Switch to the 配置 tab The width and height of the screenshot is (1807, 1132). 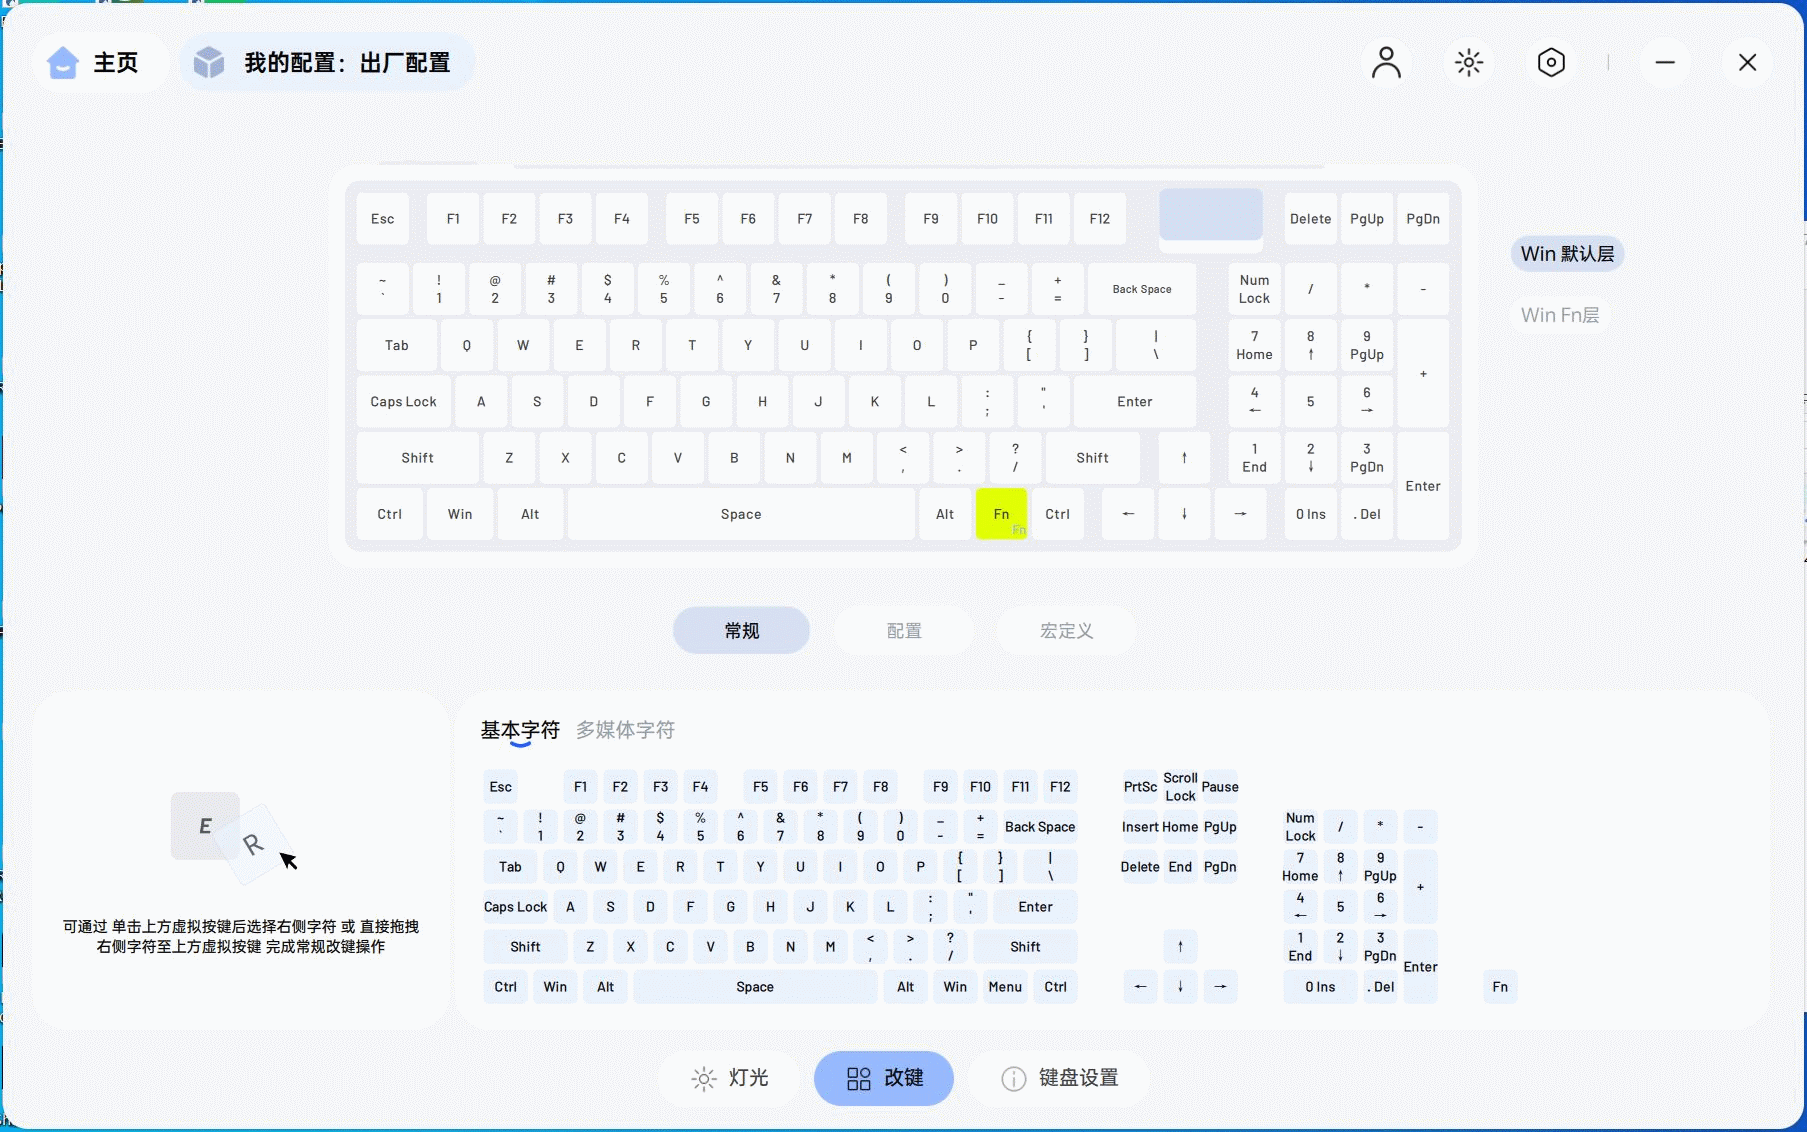pos(904,630)
